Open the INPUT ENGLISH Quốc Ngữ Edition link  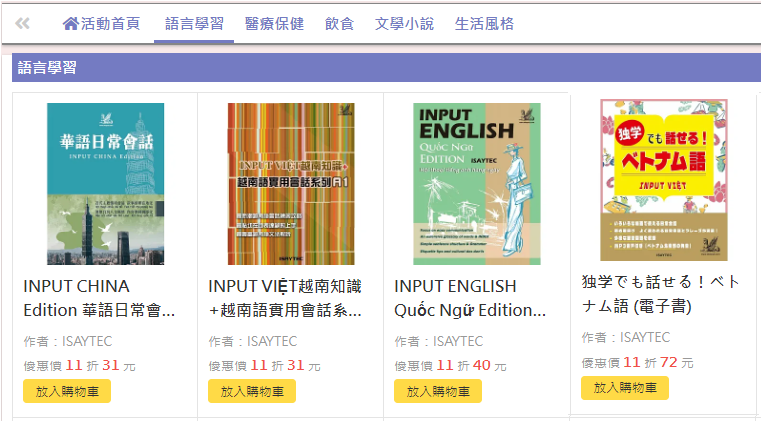[x=470, y=298]
